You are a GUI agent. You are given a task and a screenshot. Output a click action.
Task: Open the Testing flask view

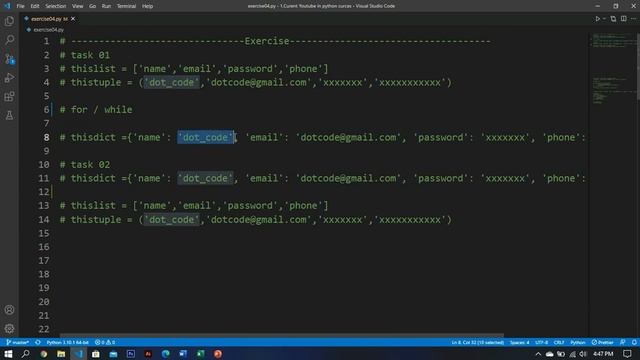pos(9,116)
